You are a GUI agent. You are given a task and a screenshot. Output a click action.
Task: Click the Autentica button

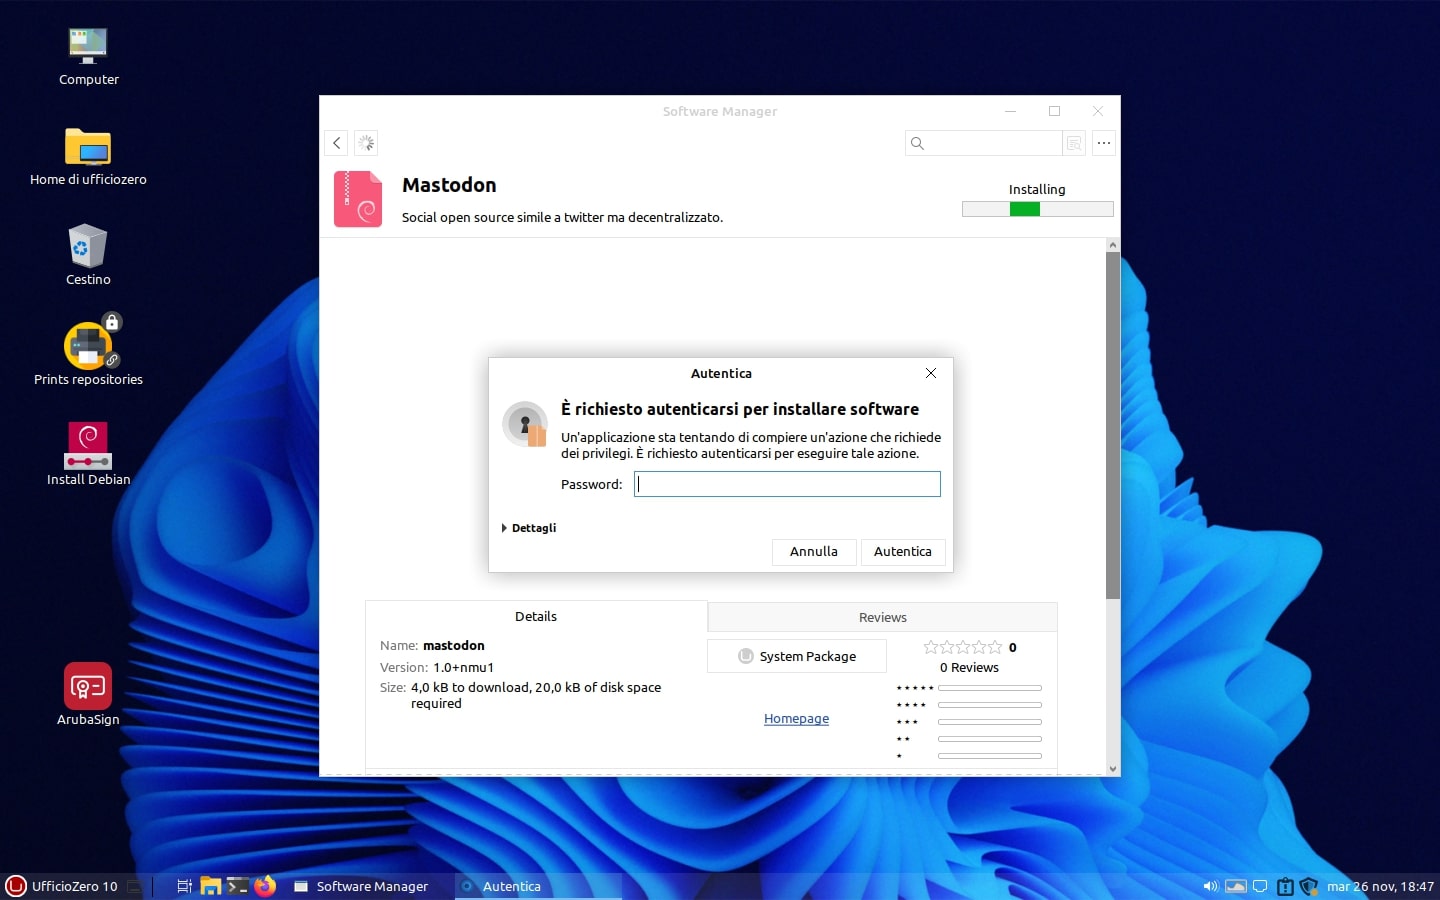click(x=903, y=552)
